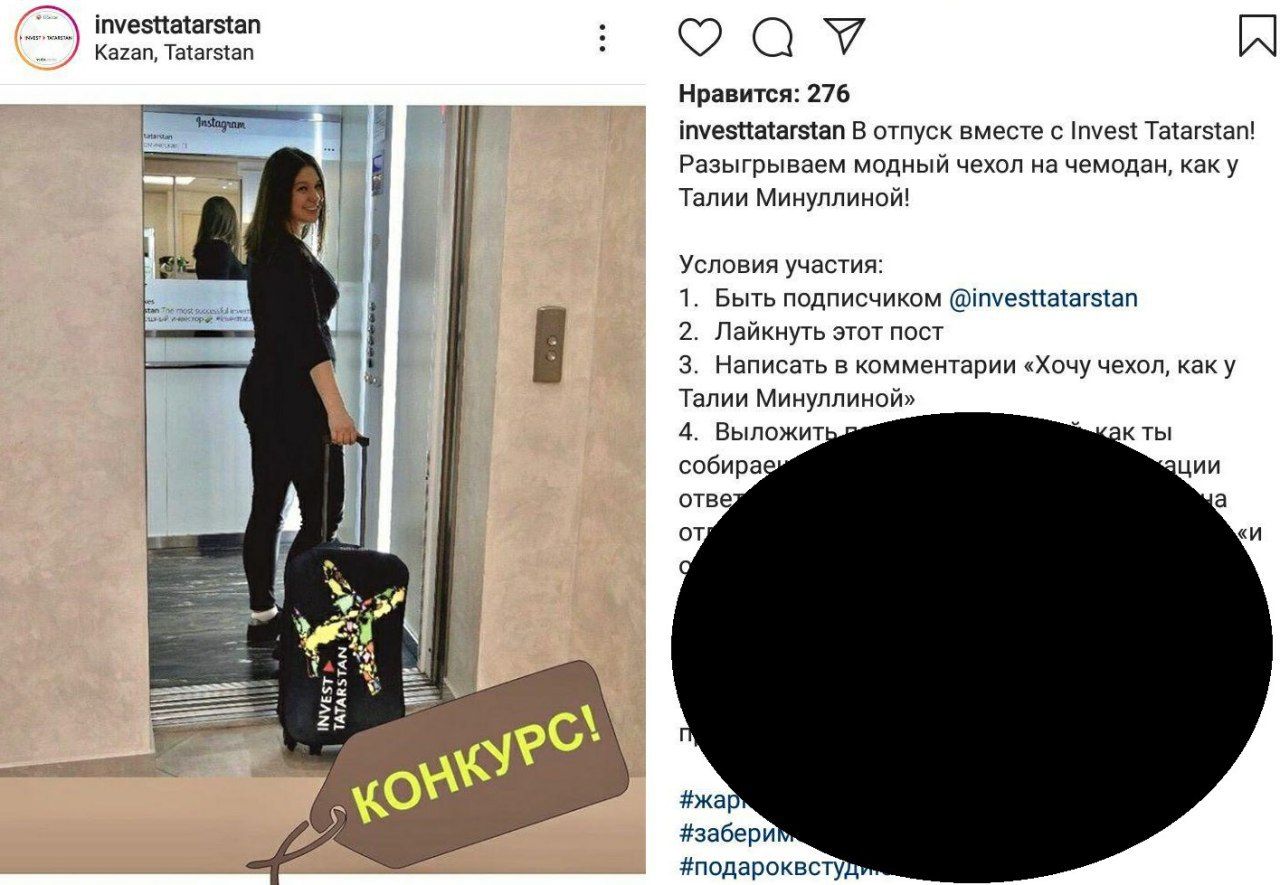Screen dimensions: 1280x885
Task: Tap the Instagram logo in the mirror
Action: pyautogui.click(x=220, y=123)
